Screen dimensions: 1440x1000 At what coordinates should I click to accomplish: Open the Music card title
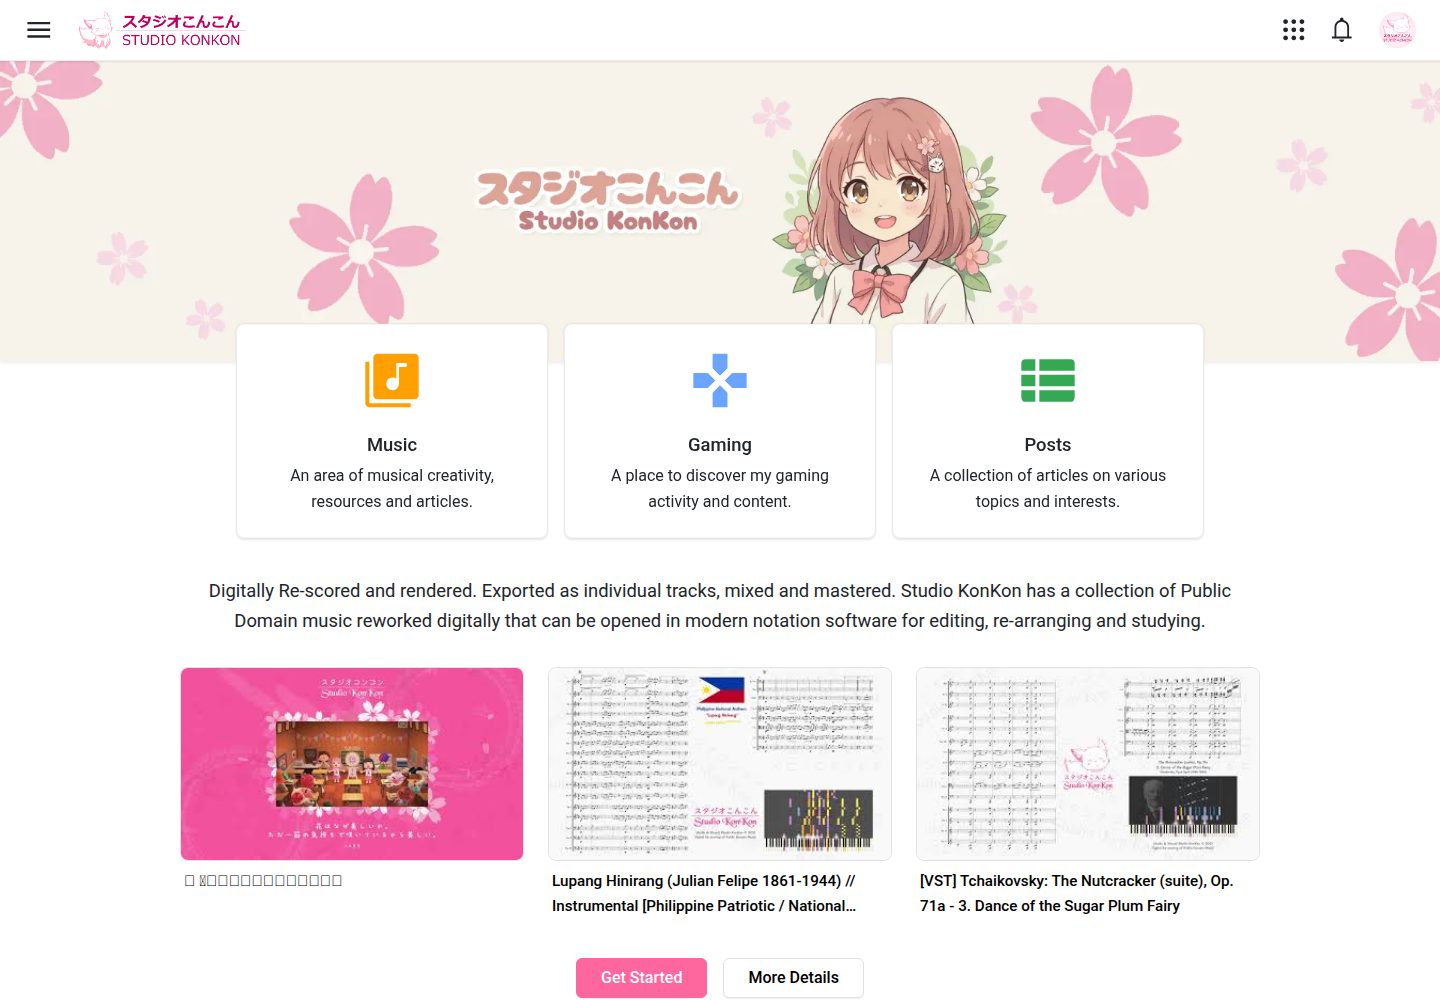coord(392,445)
